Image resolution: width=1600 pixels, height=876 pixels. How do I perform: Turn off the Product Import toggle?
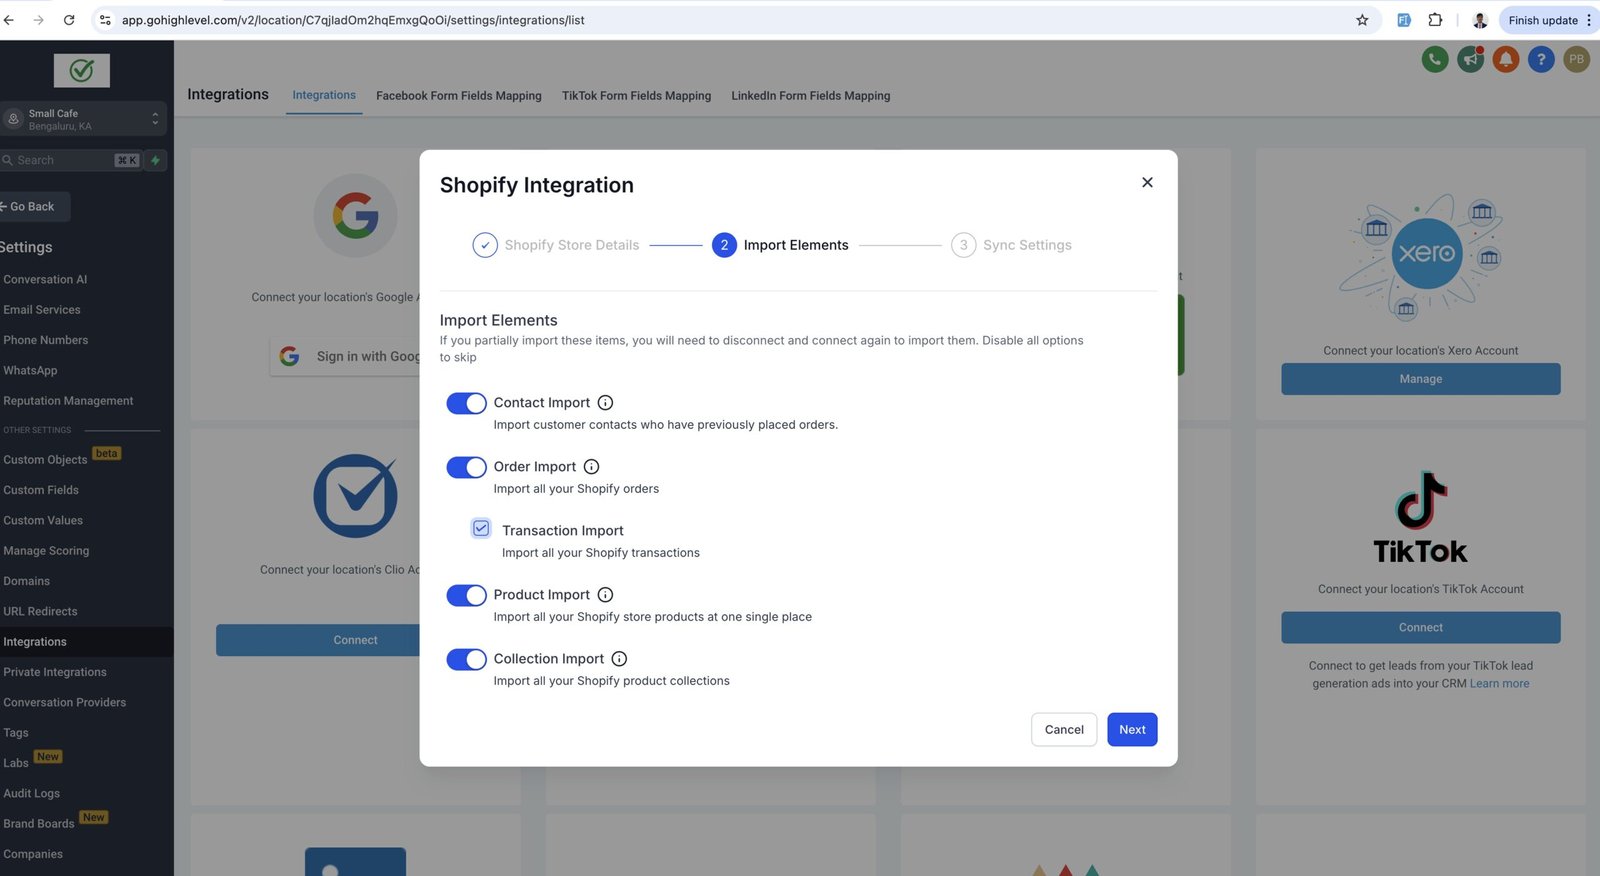pos(466,595)
